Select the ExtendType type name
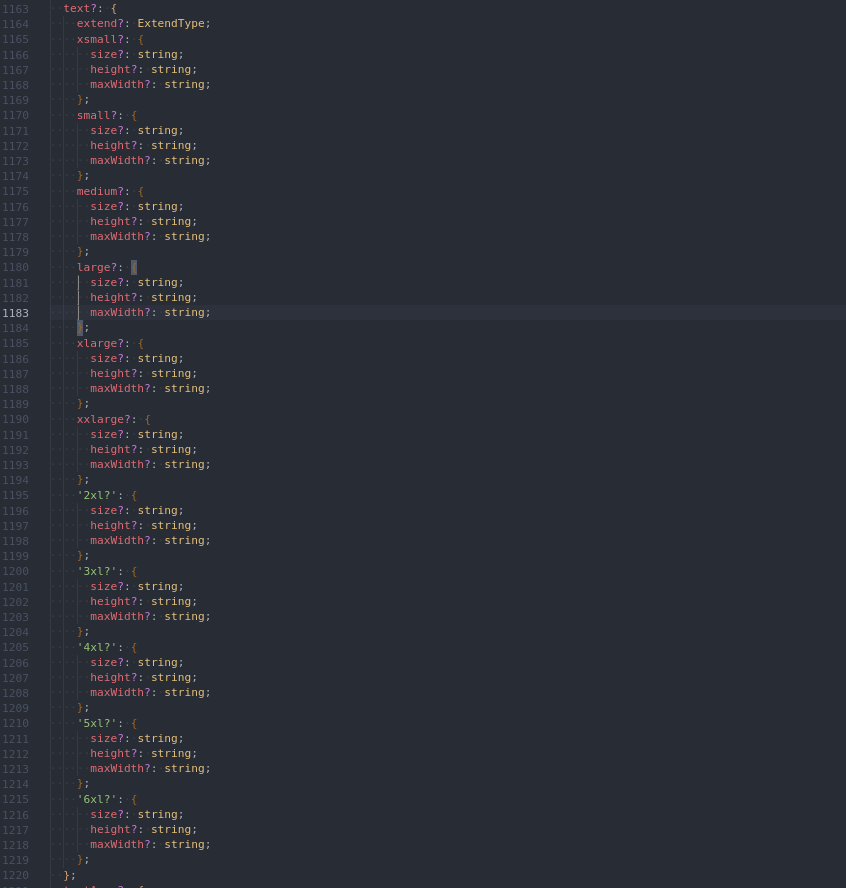The height and width of the screenshot is (888, 846). coord(171,24)
